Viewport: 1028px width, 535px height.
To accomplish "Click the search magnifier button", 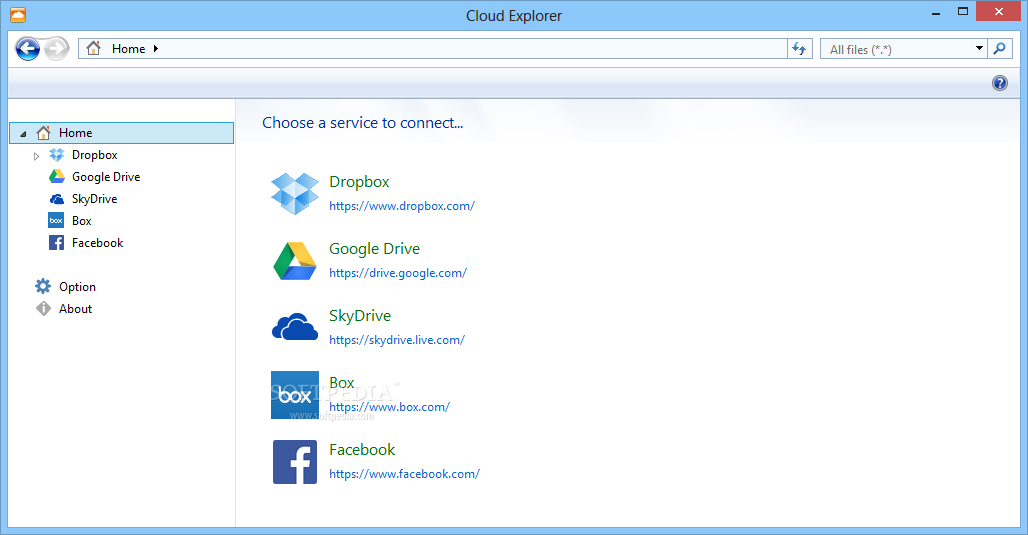I will [999, 49].
